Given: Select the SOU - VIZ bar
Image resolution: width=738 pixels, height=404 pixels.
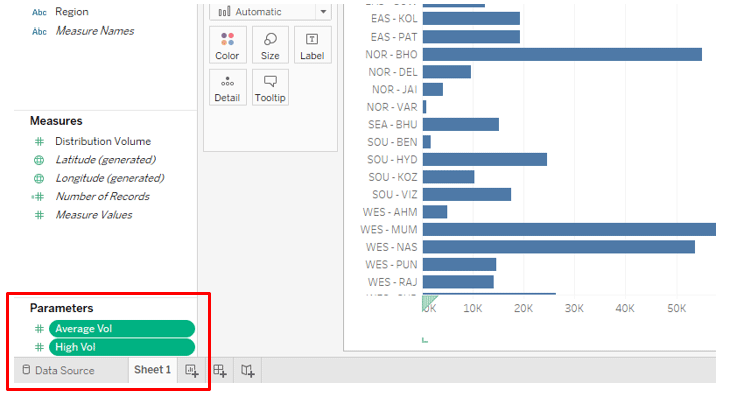Looking at the screenshot, I should [x=466, y=194].
